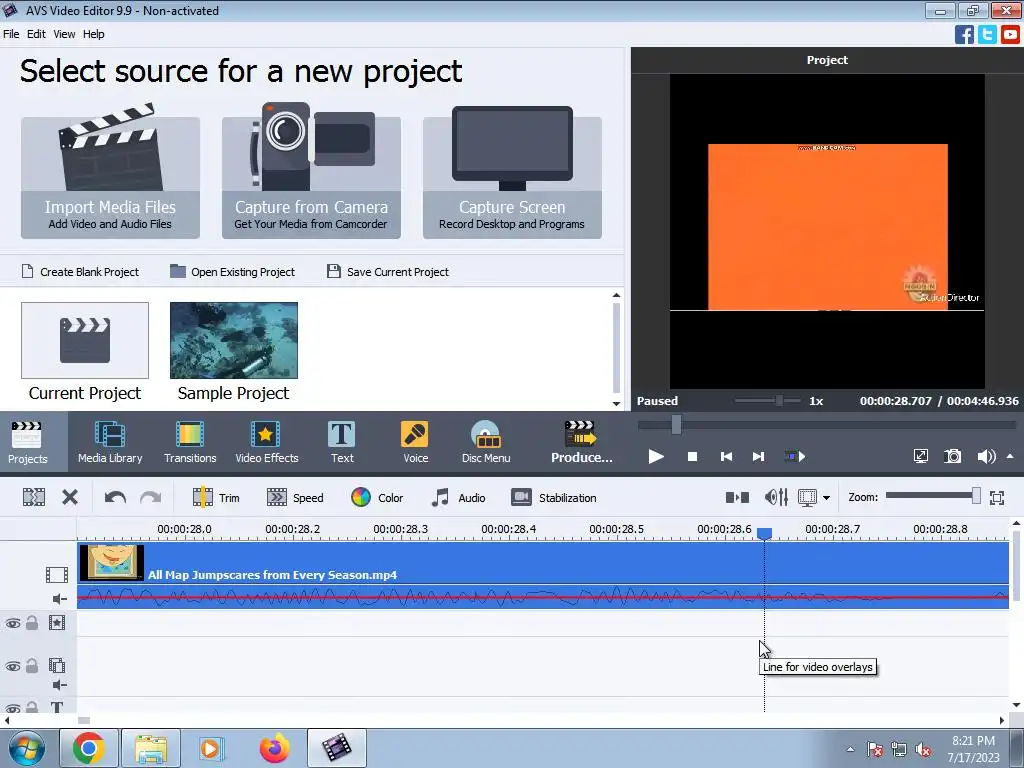Select the Current Project thumbnail
This screenshot has width=1024, height=768.
[x=85, y=340]
